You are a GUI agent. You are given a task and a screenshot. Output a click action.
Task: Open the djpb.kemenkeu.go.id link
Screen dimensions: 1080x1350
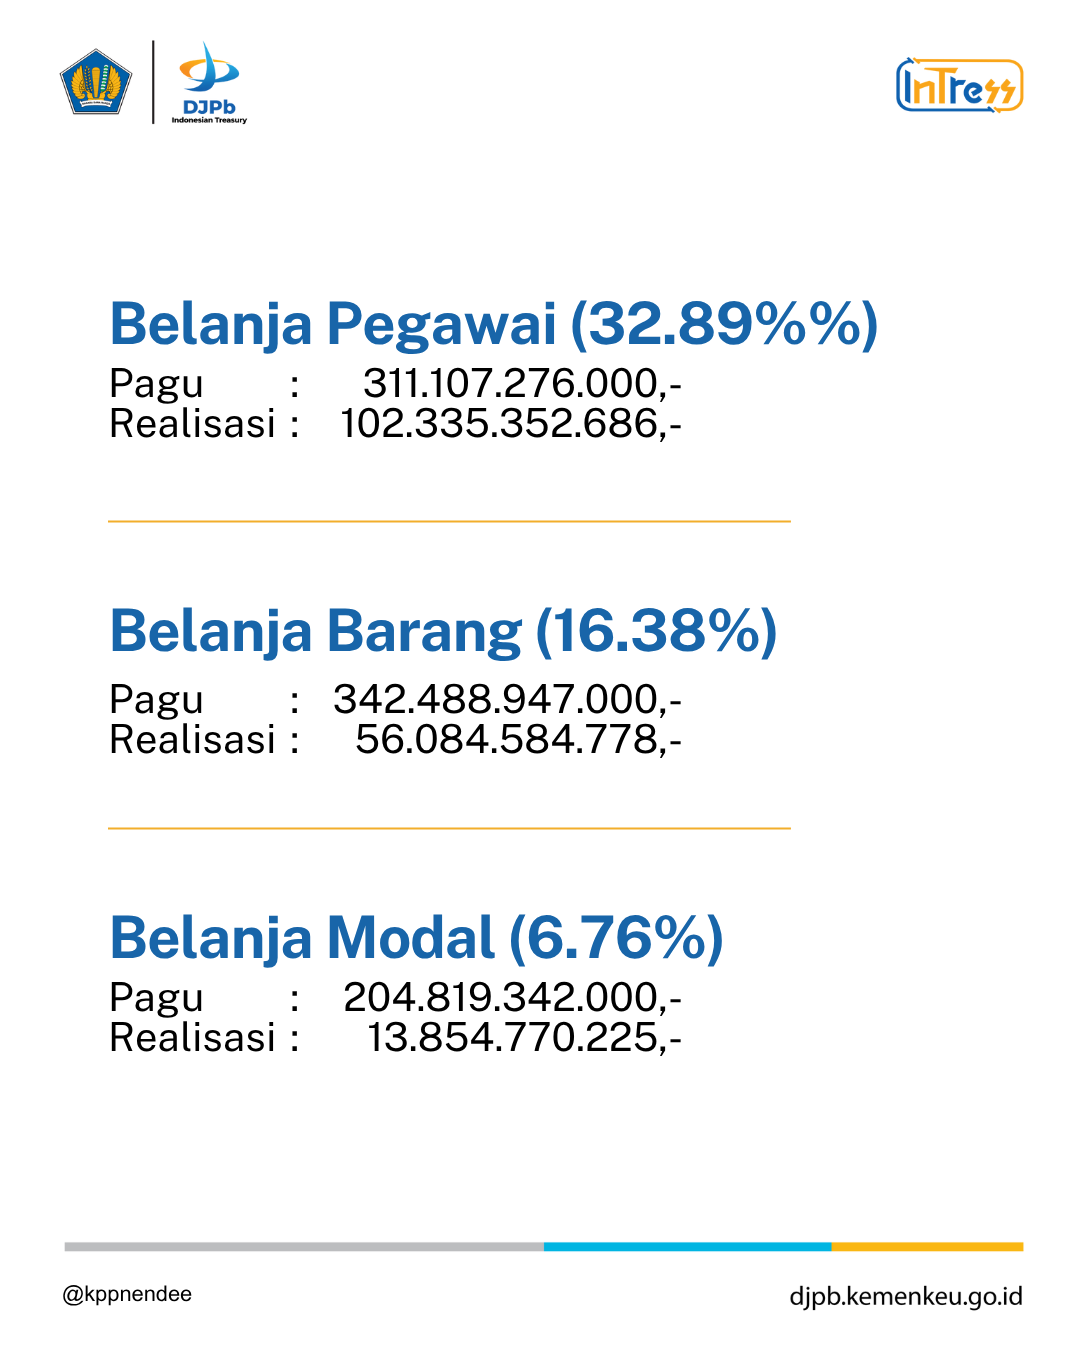pos(906,1297)
